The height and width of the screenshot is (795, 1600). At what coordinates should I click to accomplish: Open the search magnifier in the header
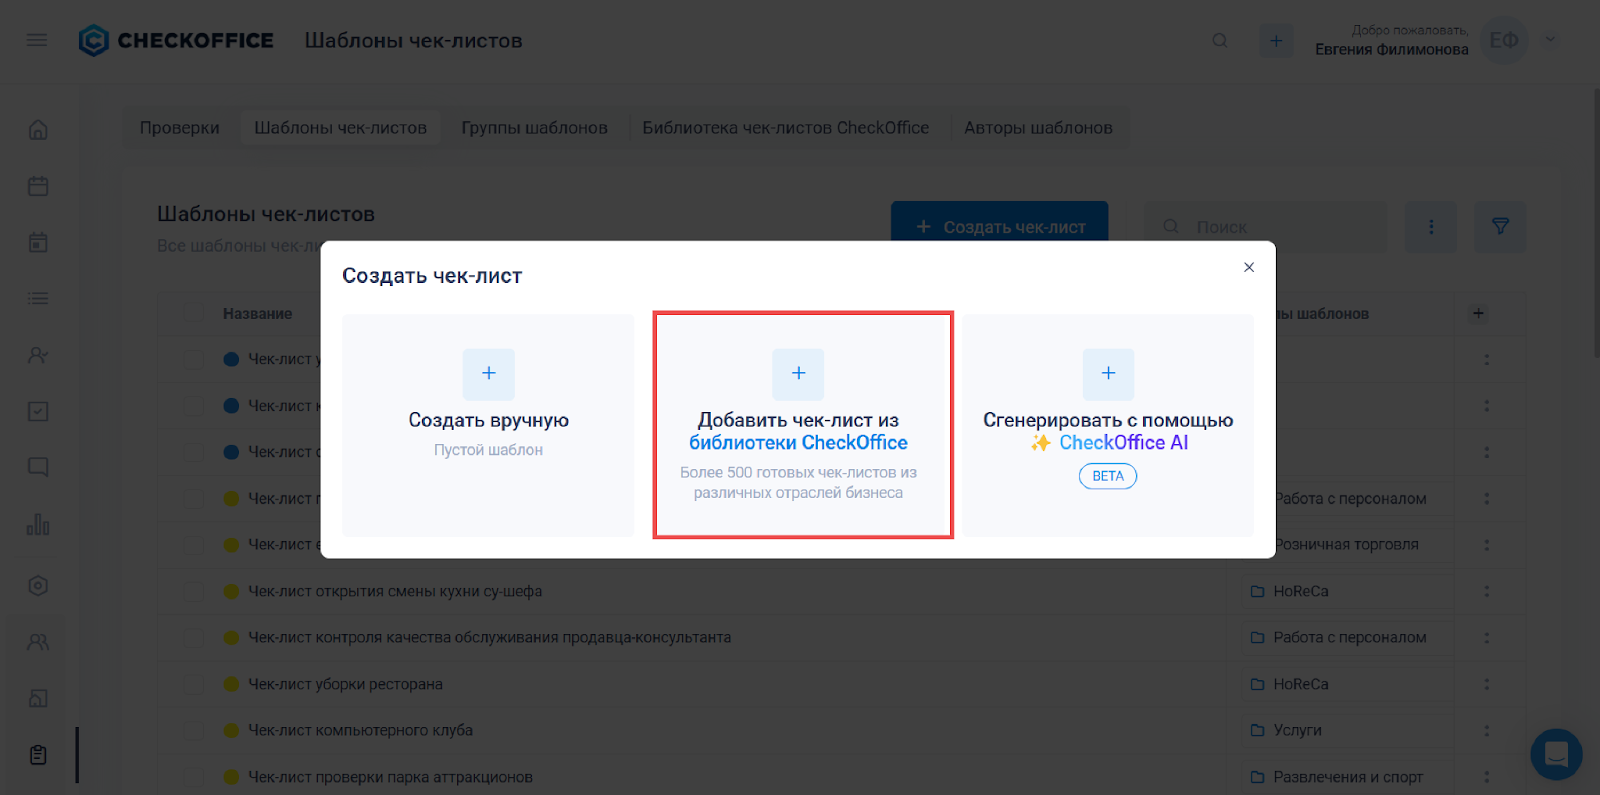(x=1220, y=40)
